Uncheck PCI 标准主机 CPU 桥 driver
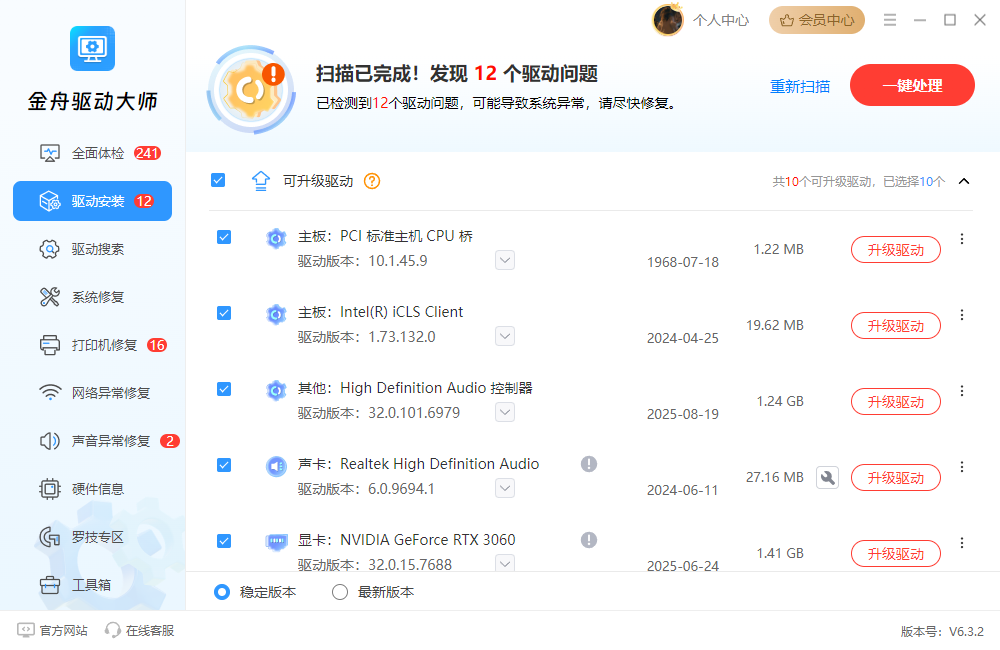1000x650 pixels. pyautogui.click(x=224, y=237)
